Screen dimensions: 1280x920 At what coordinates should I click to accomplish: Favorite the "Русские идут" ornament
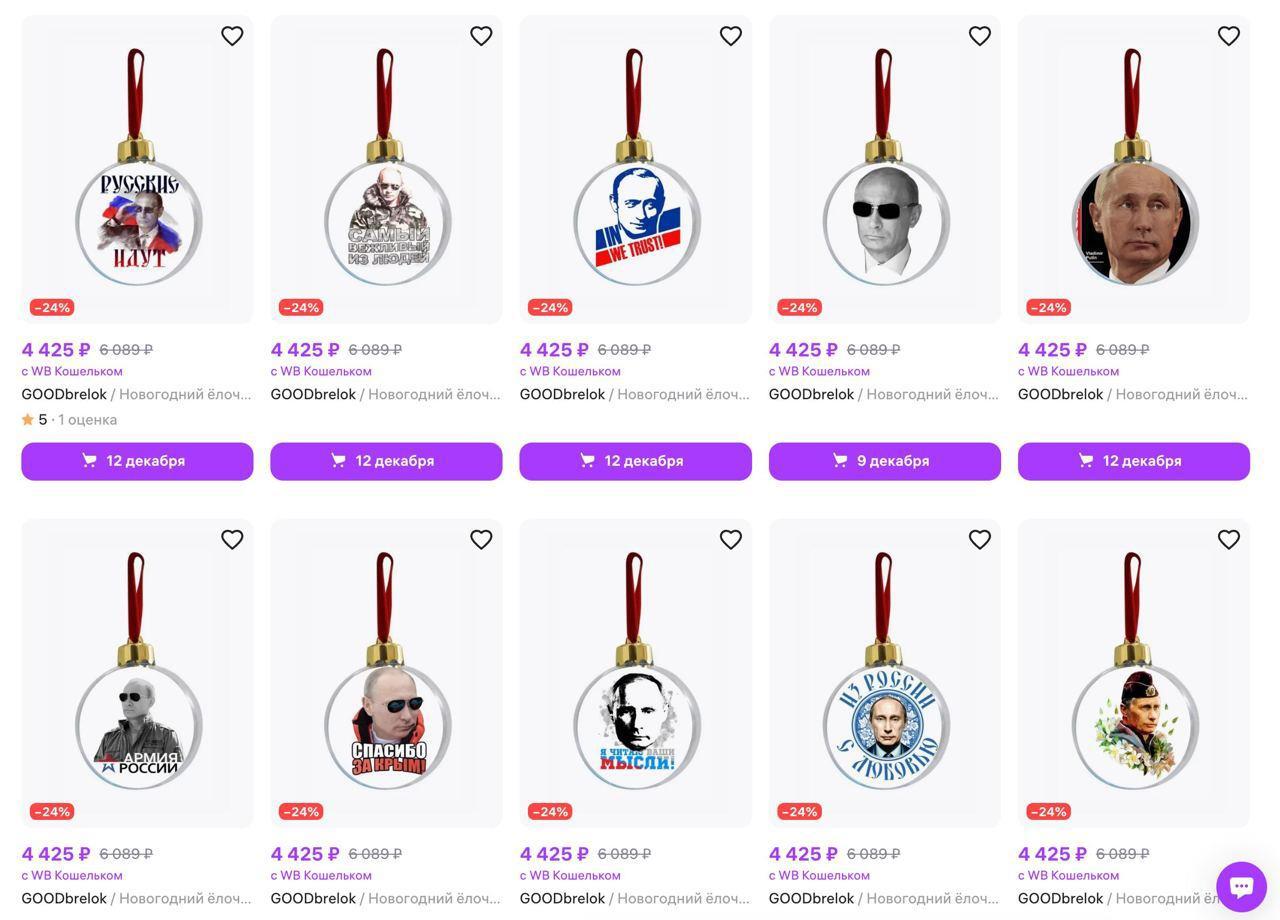pyautogui.click(x=232, y=36)
